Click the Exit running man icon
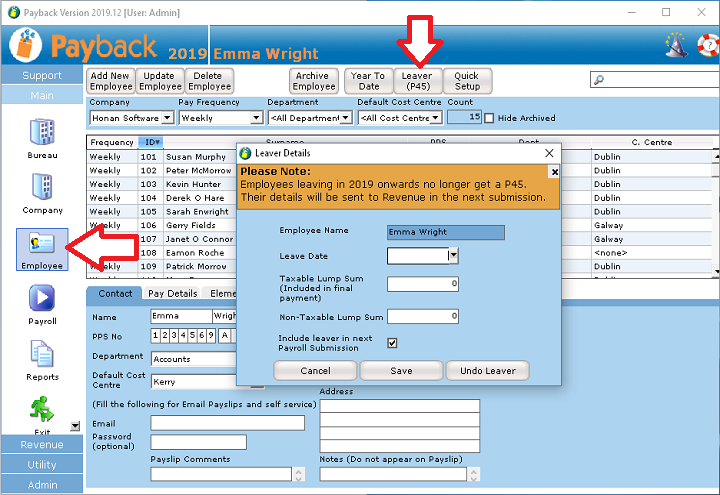The image size is (720, 495). pyautogui.click(x=42, y=409)
